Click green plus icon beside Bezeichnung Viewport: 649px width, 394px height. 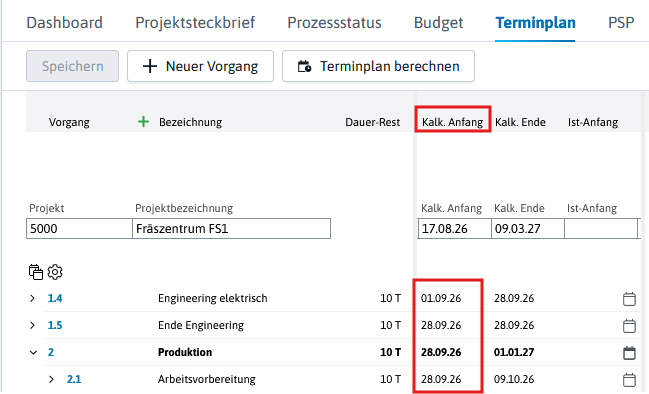point(143,122)
